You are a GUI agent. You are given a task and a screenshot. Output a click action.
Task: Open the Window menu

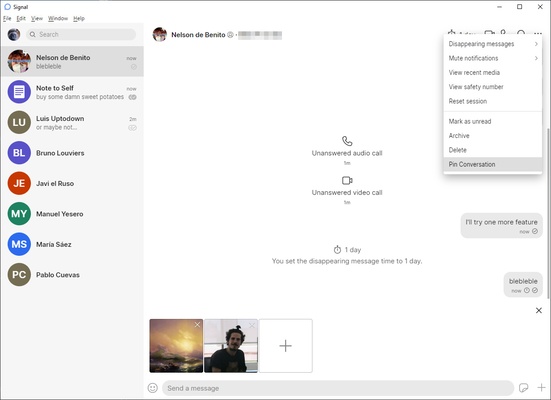[x=58, y=18]
